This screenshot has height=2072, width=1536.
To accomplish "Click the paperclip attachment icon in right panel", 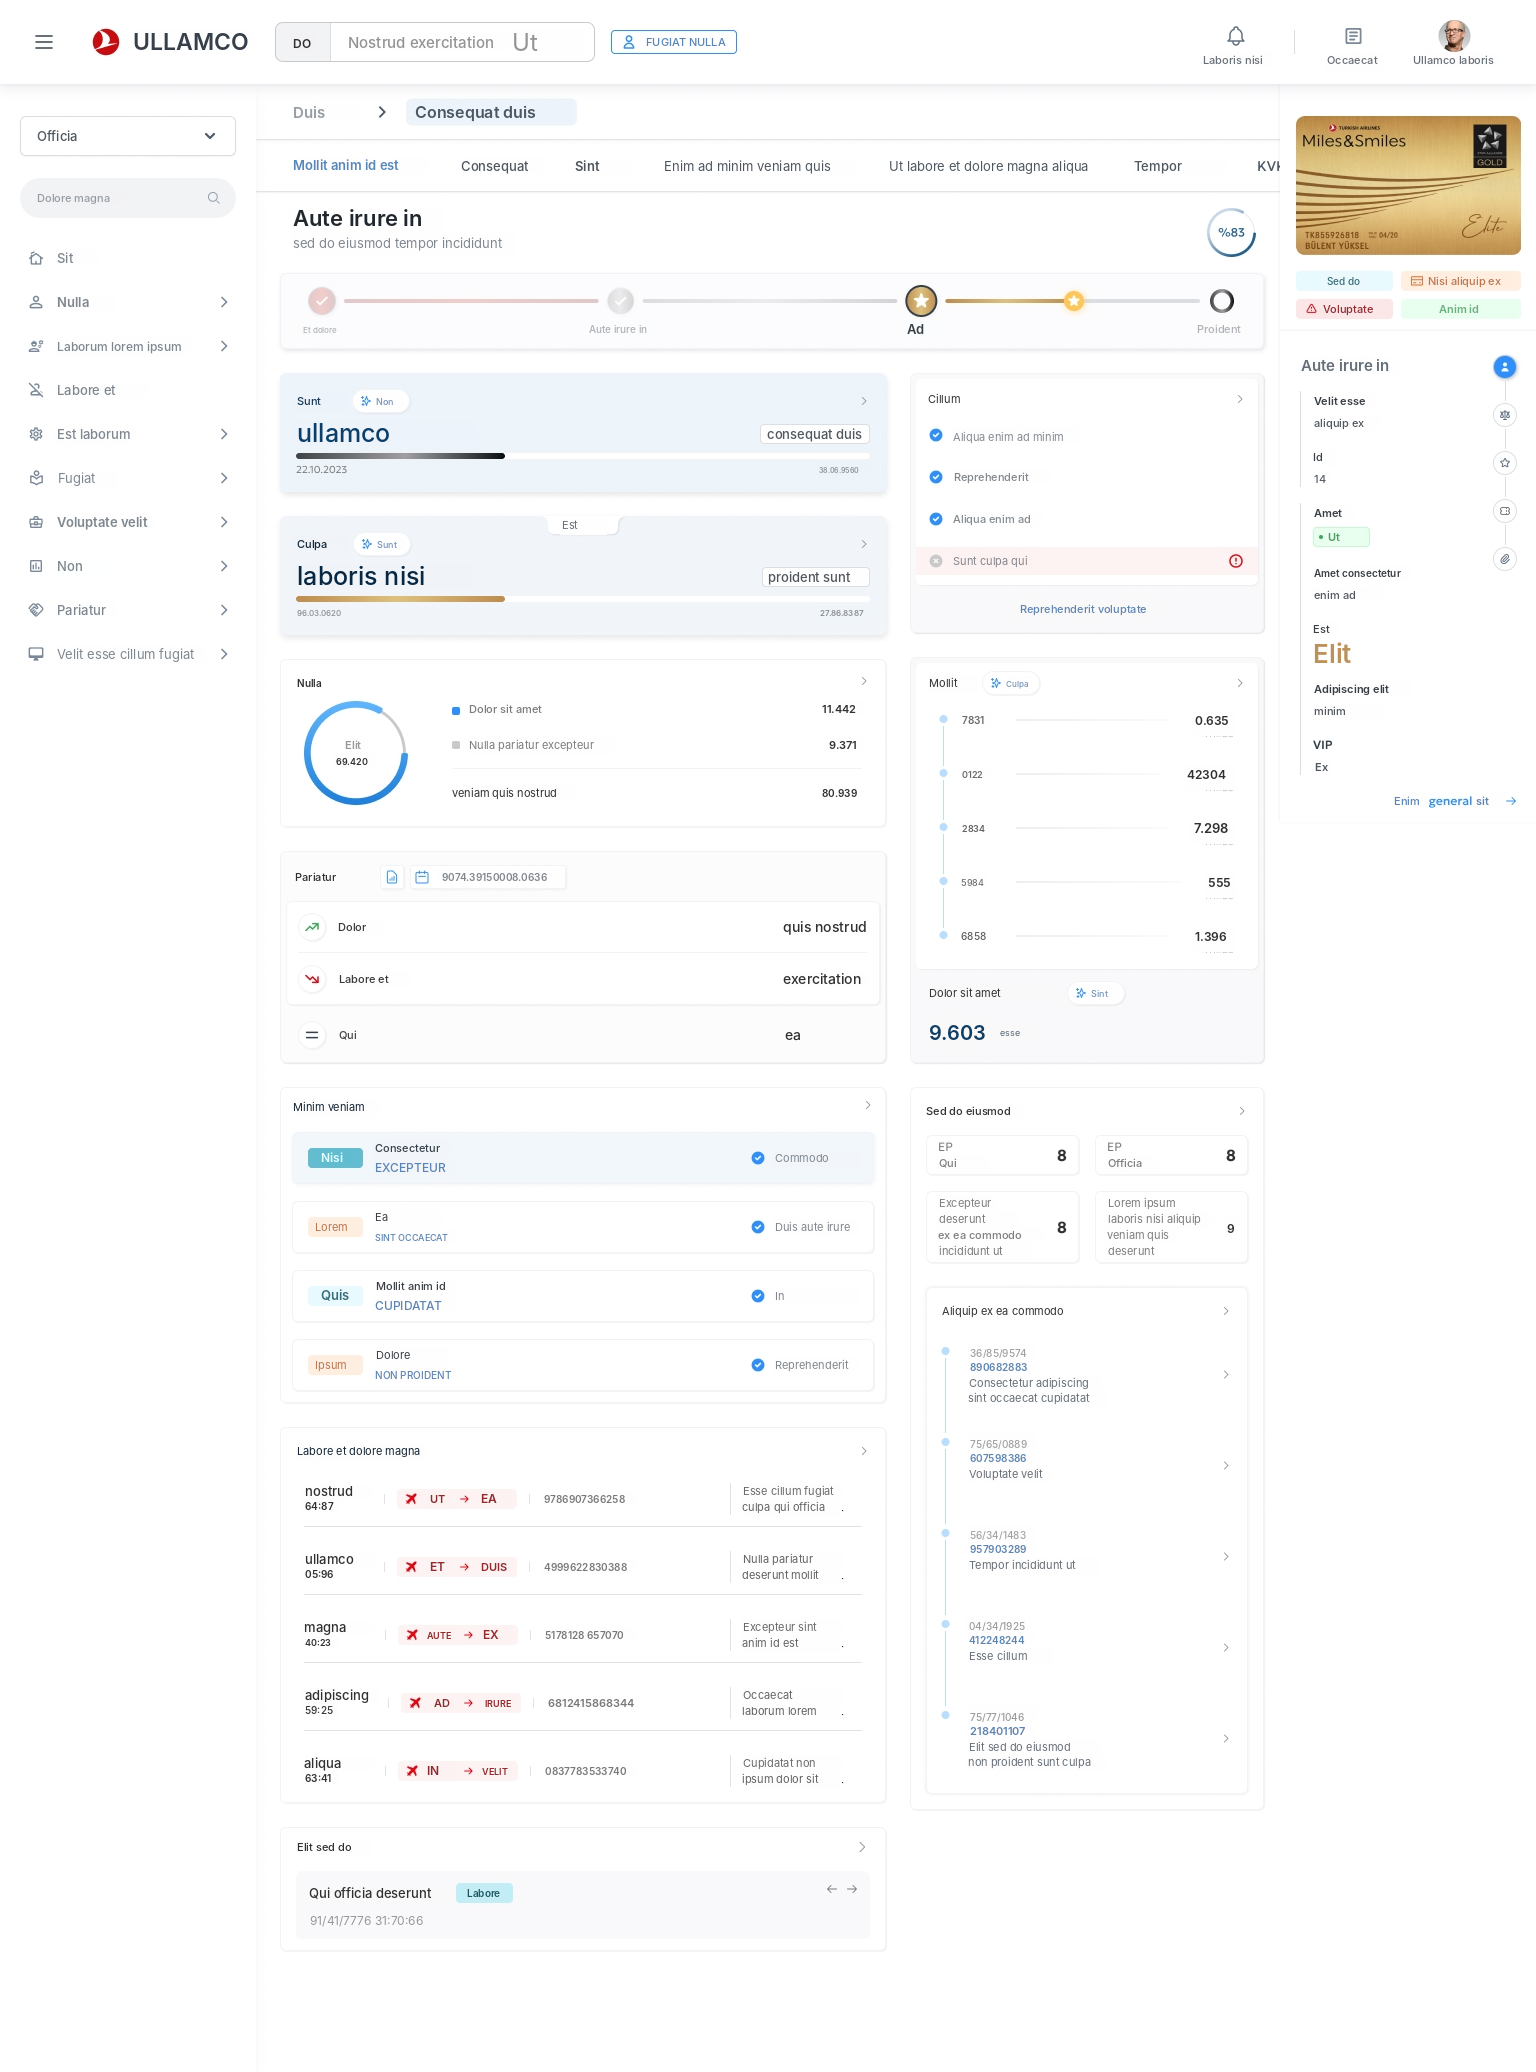I will click(x=1504, y=559).
